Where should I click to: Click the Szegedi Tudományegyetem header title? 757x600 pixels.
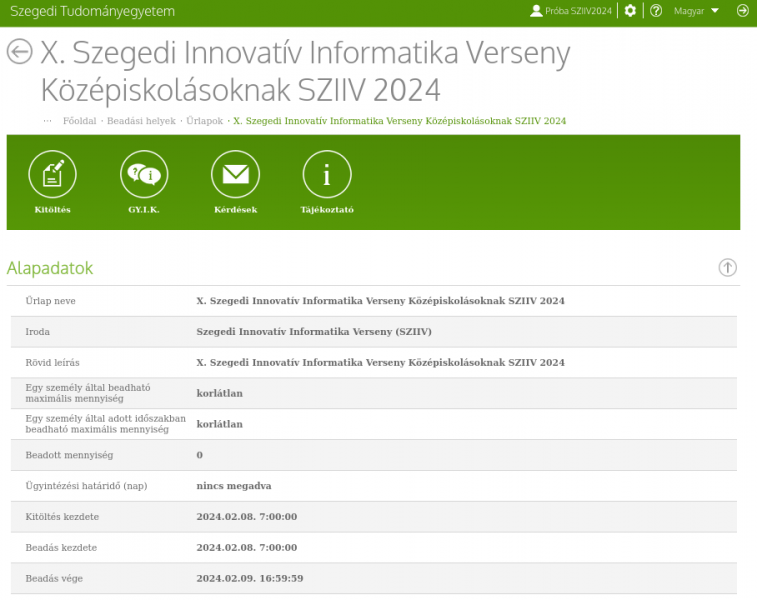[x=93, y=11]
